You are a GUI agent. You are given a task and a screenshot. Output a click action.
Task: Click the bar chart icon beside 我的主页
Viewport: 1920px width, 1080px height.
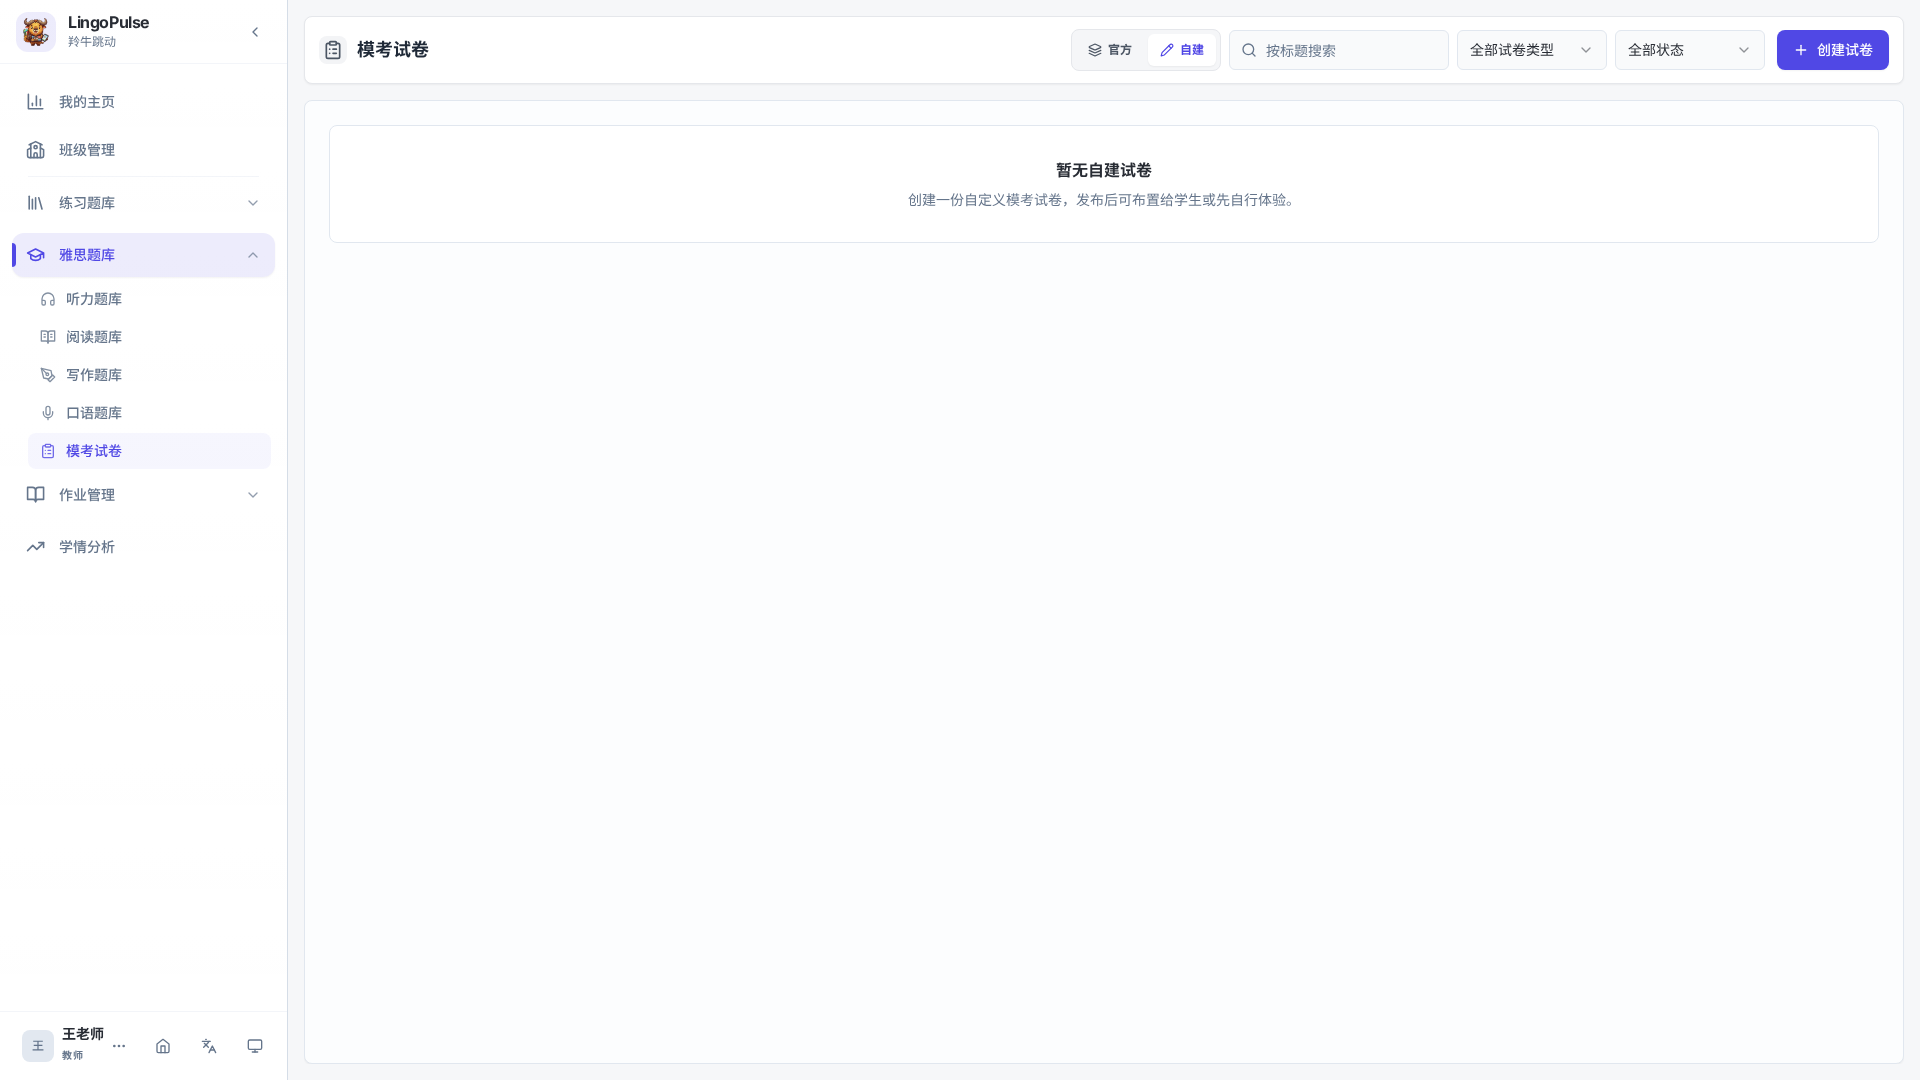click(x=36, y=102)
